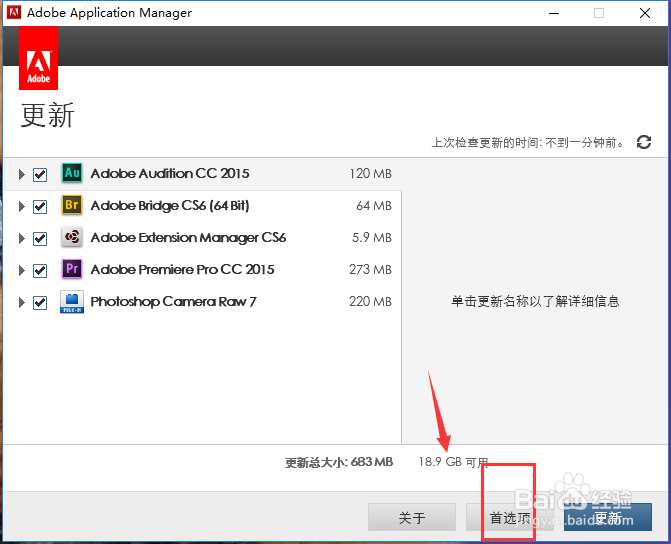Screen dimensions: 671x544
Task: Select the Adobe Bridge CS6 (64 Bit) name
Action: 170,205
